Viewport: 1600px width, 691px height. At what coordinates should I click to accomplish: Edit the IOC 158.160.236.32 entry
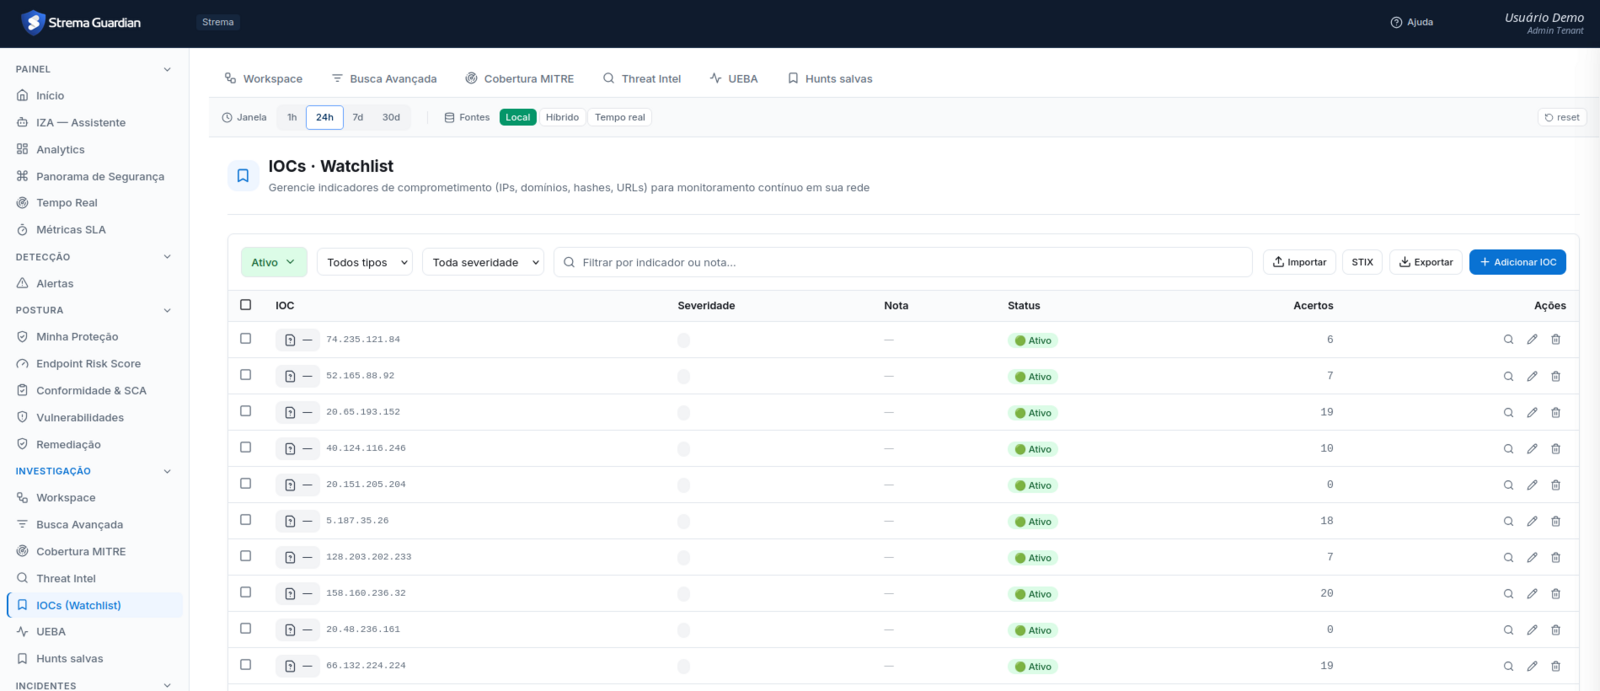(1532, 594)
